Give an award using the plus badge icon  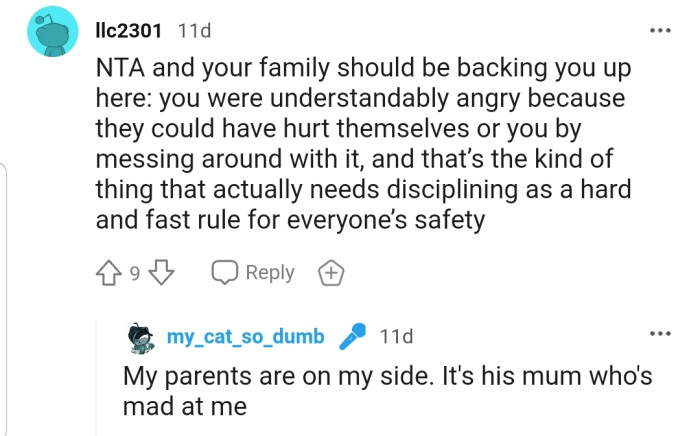(330, 273)
